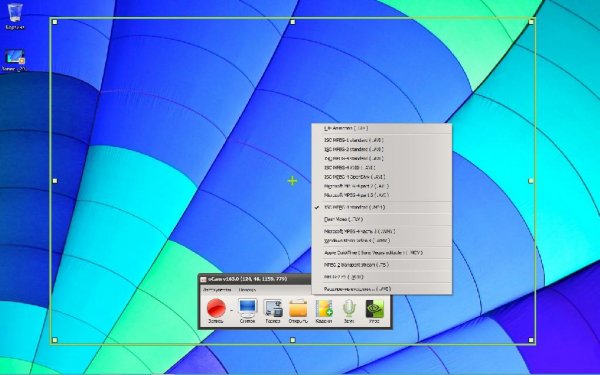The image size is (600, 375).
Task: Click the Кодеки codecs film icon
Action: (323, 310)
